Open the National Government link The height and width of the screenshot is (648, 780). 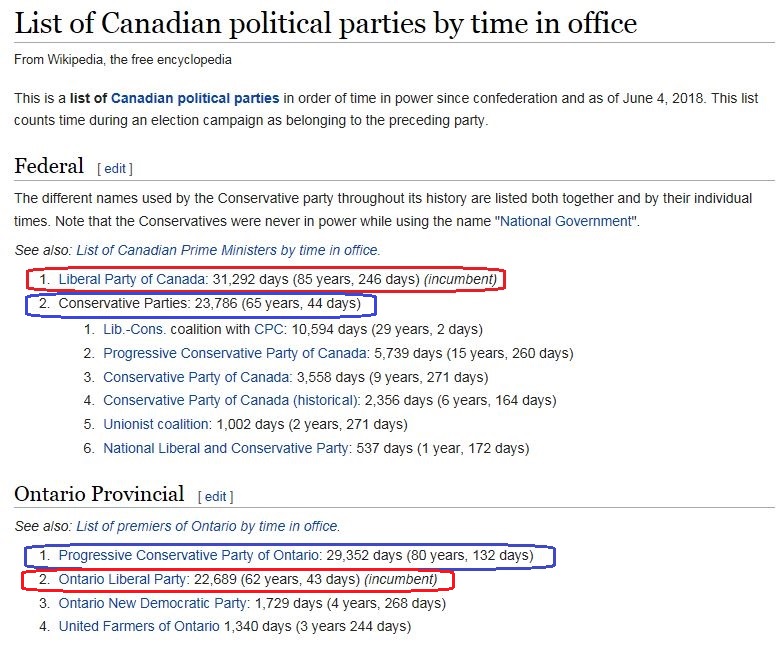tap(564, 221)
